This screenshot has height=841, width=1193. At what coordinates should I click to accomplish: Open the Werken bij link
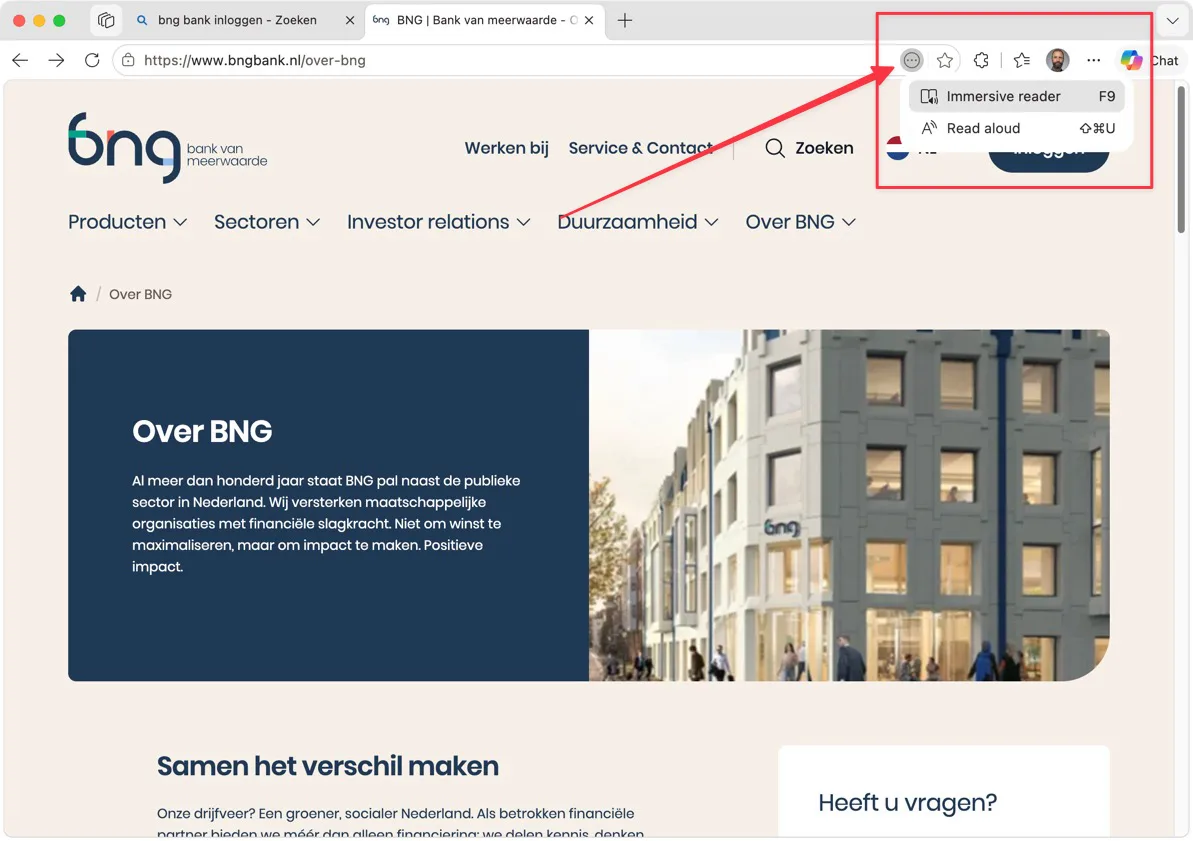(507, 148)
